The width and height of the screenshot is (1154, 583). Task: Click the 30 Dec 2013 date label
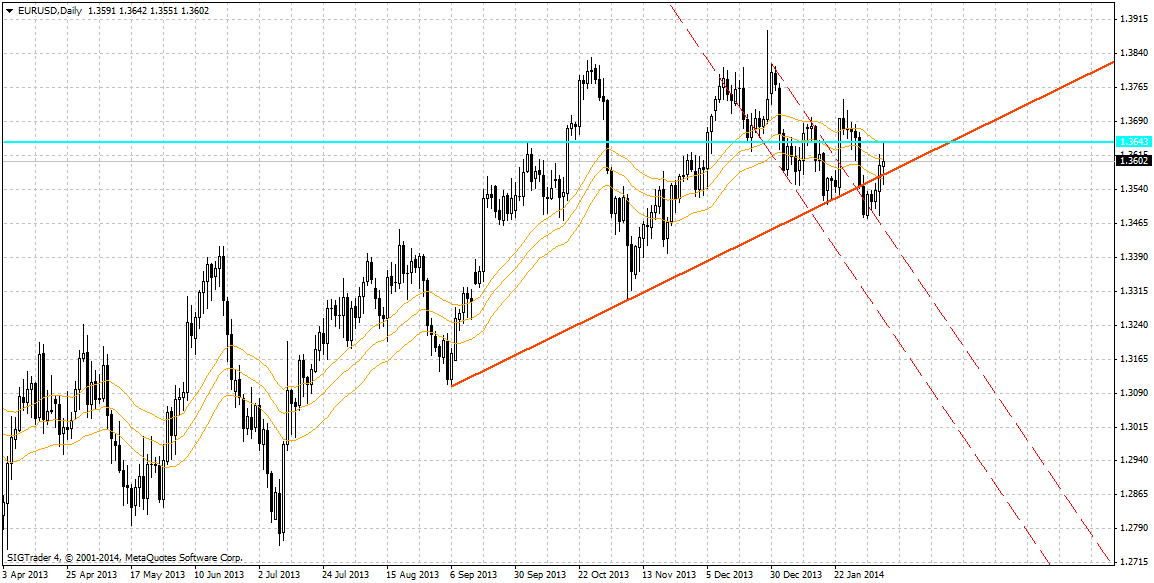click(796, 574)
